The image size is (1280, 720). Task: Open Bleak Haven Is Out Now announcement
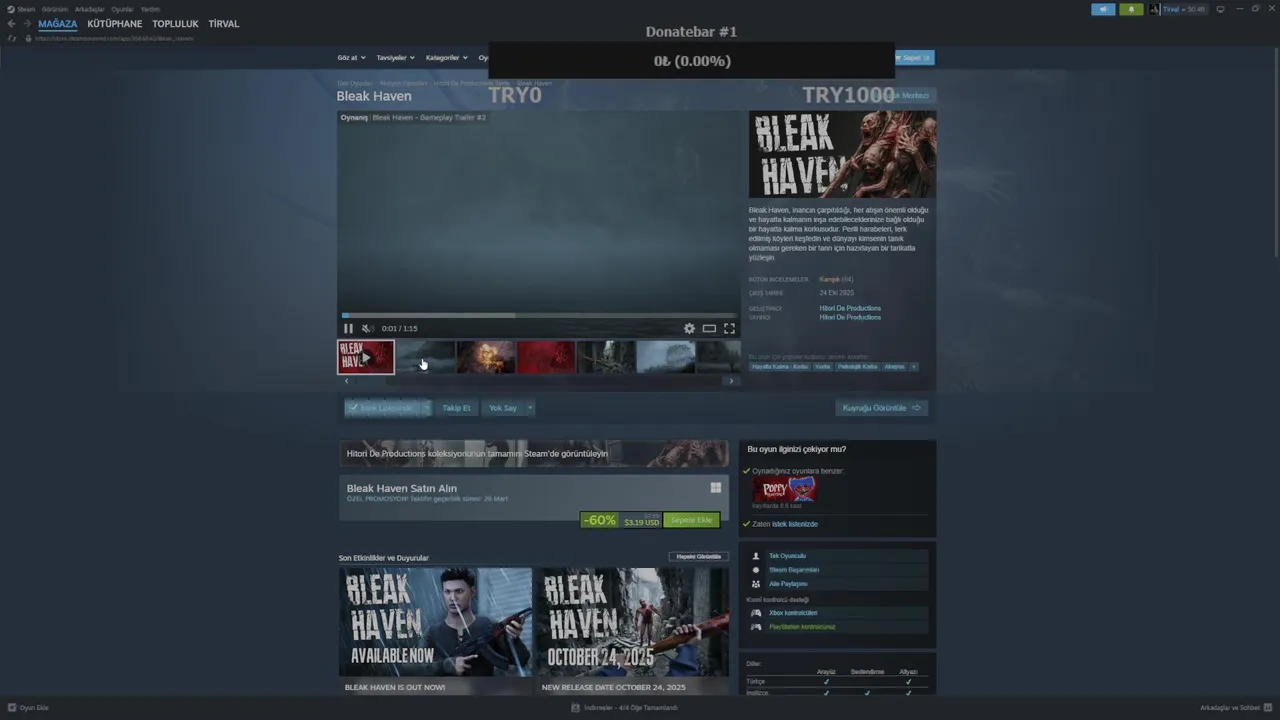435,631
